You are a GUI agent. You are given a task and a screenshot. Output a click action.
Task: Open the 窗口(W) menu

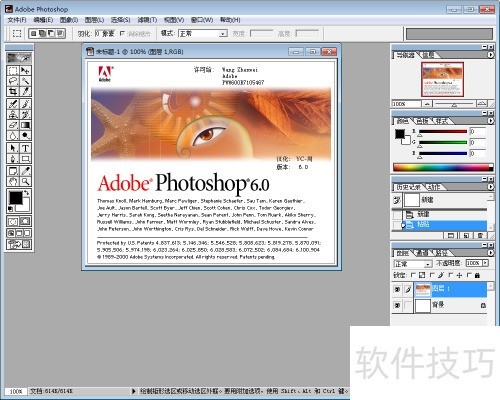[202, 20]
